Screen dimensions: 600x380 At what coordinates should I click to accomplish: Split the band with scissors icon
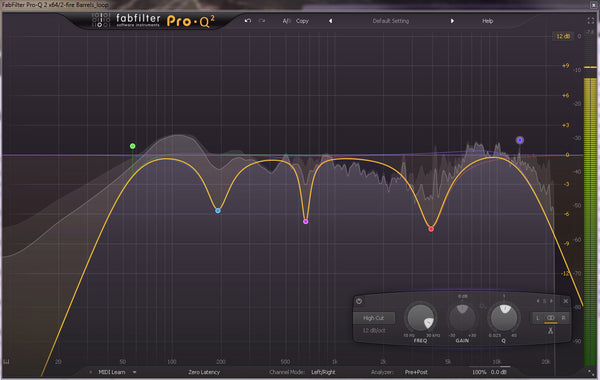coord(550,331)
